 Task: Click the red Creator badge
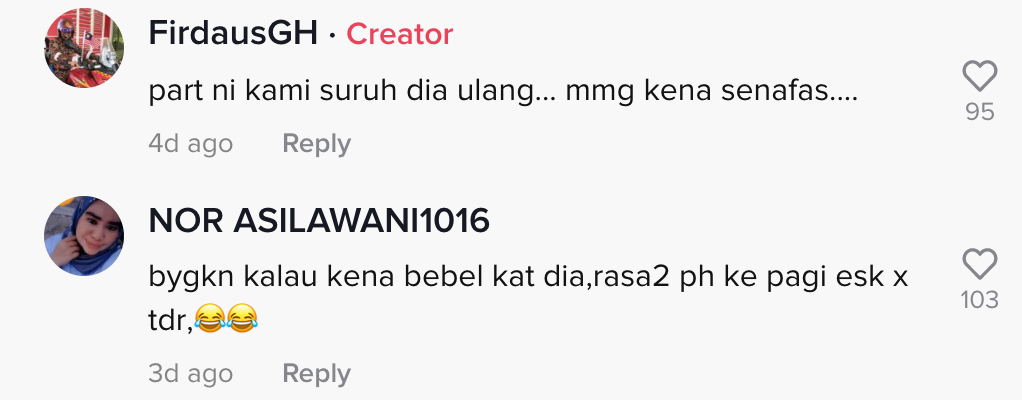click(x=400, y=34)
